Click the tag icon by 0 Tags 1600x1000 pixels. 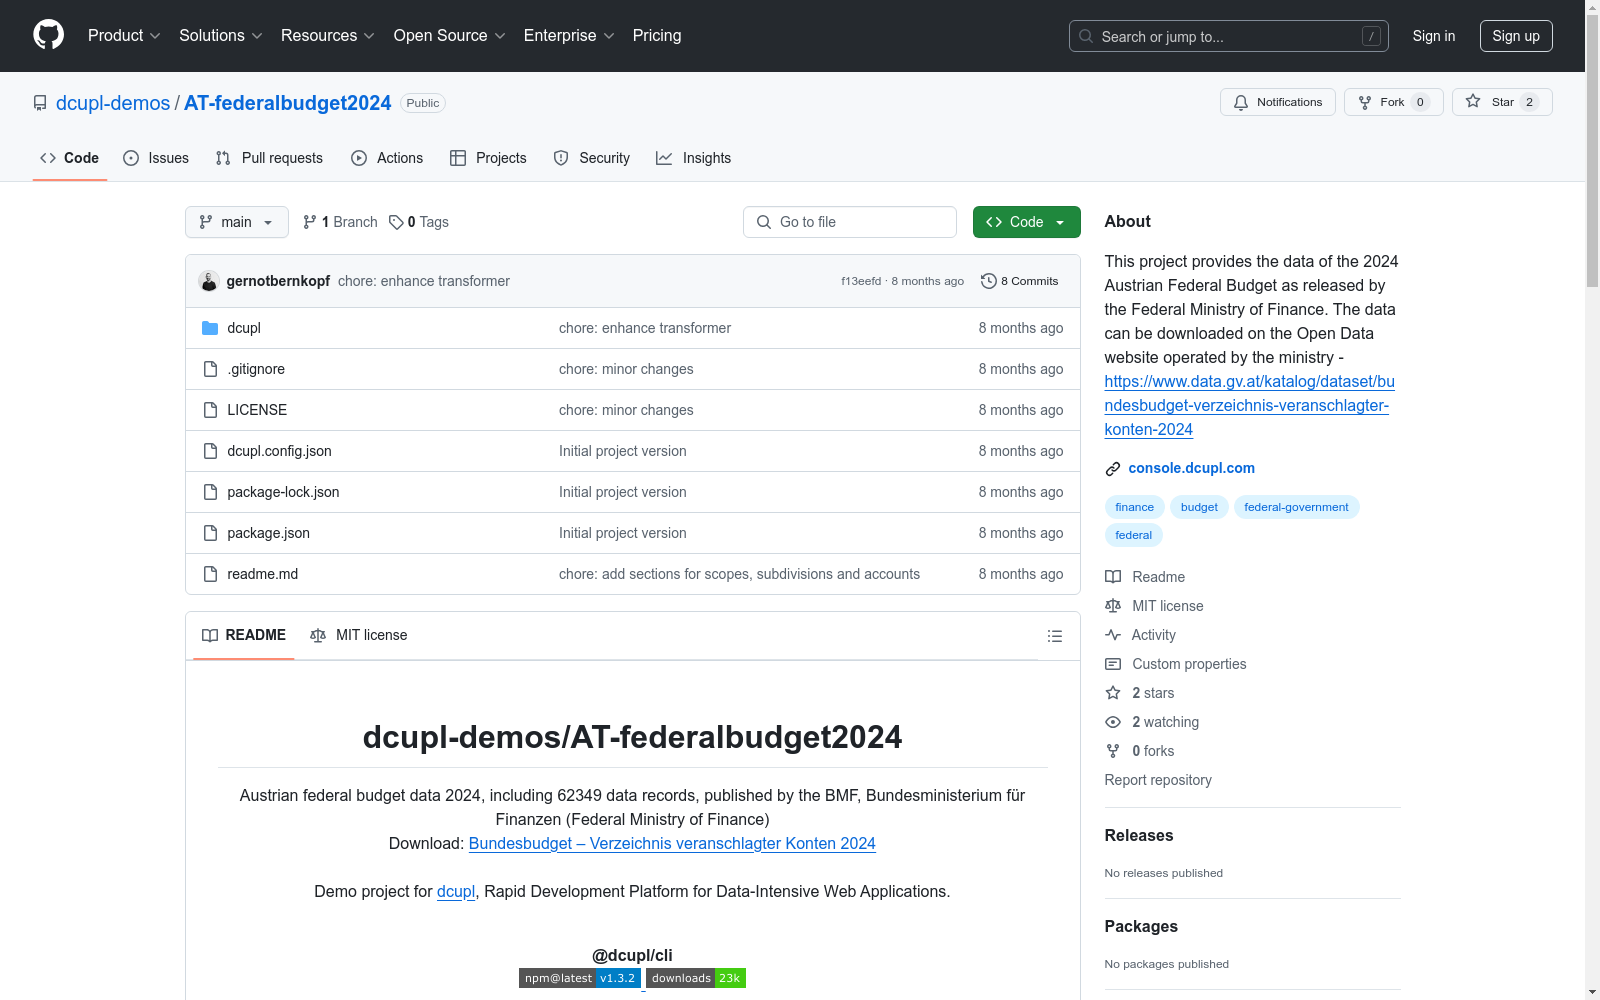pyautogui.click(x=396, y=222)
